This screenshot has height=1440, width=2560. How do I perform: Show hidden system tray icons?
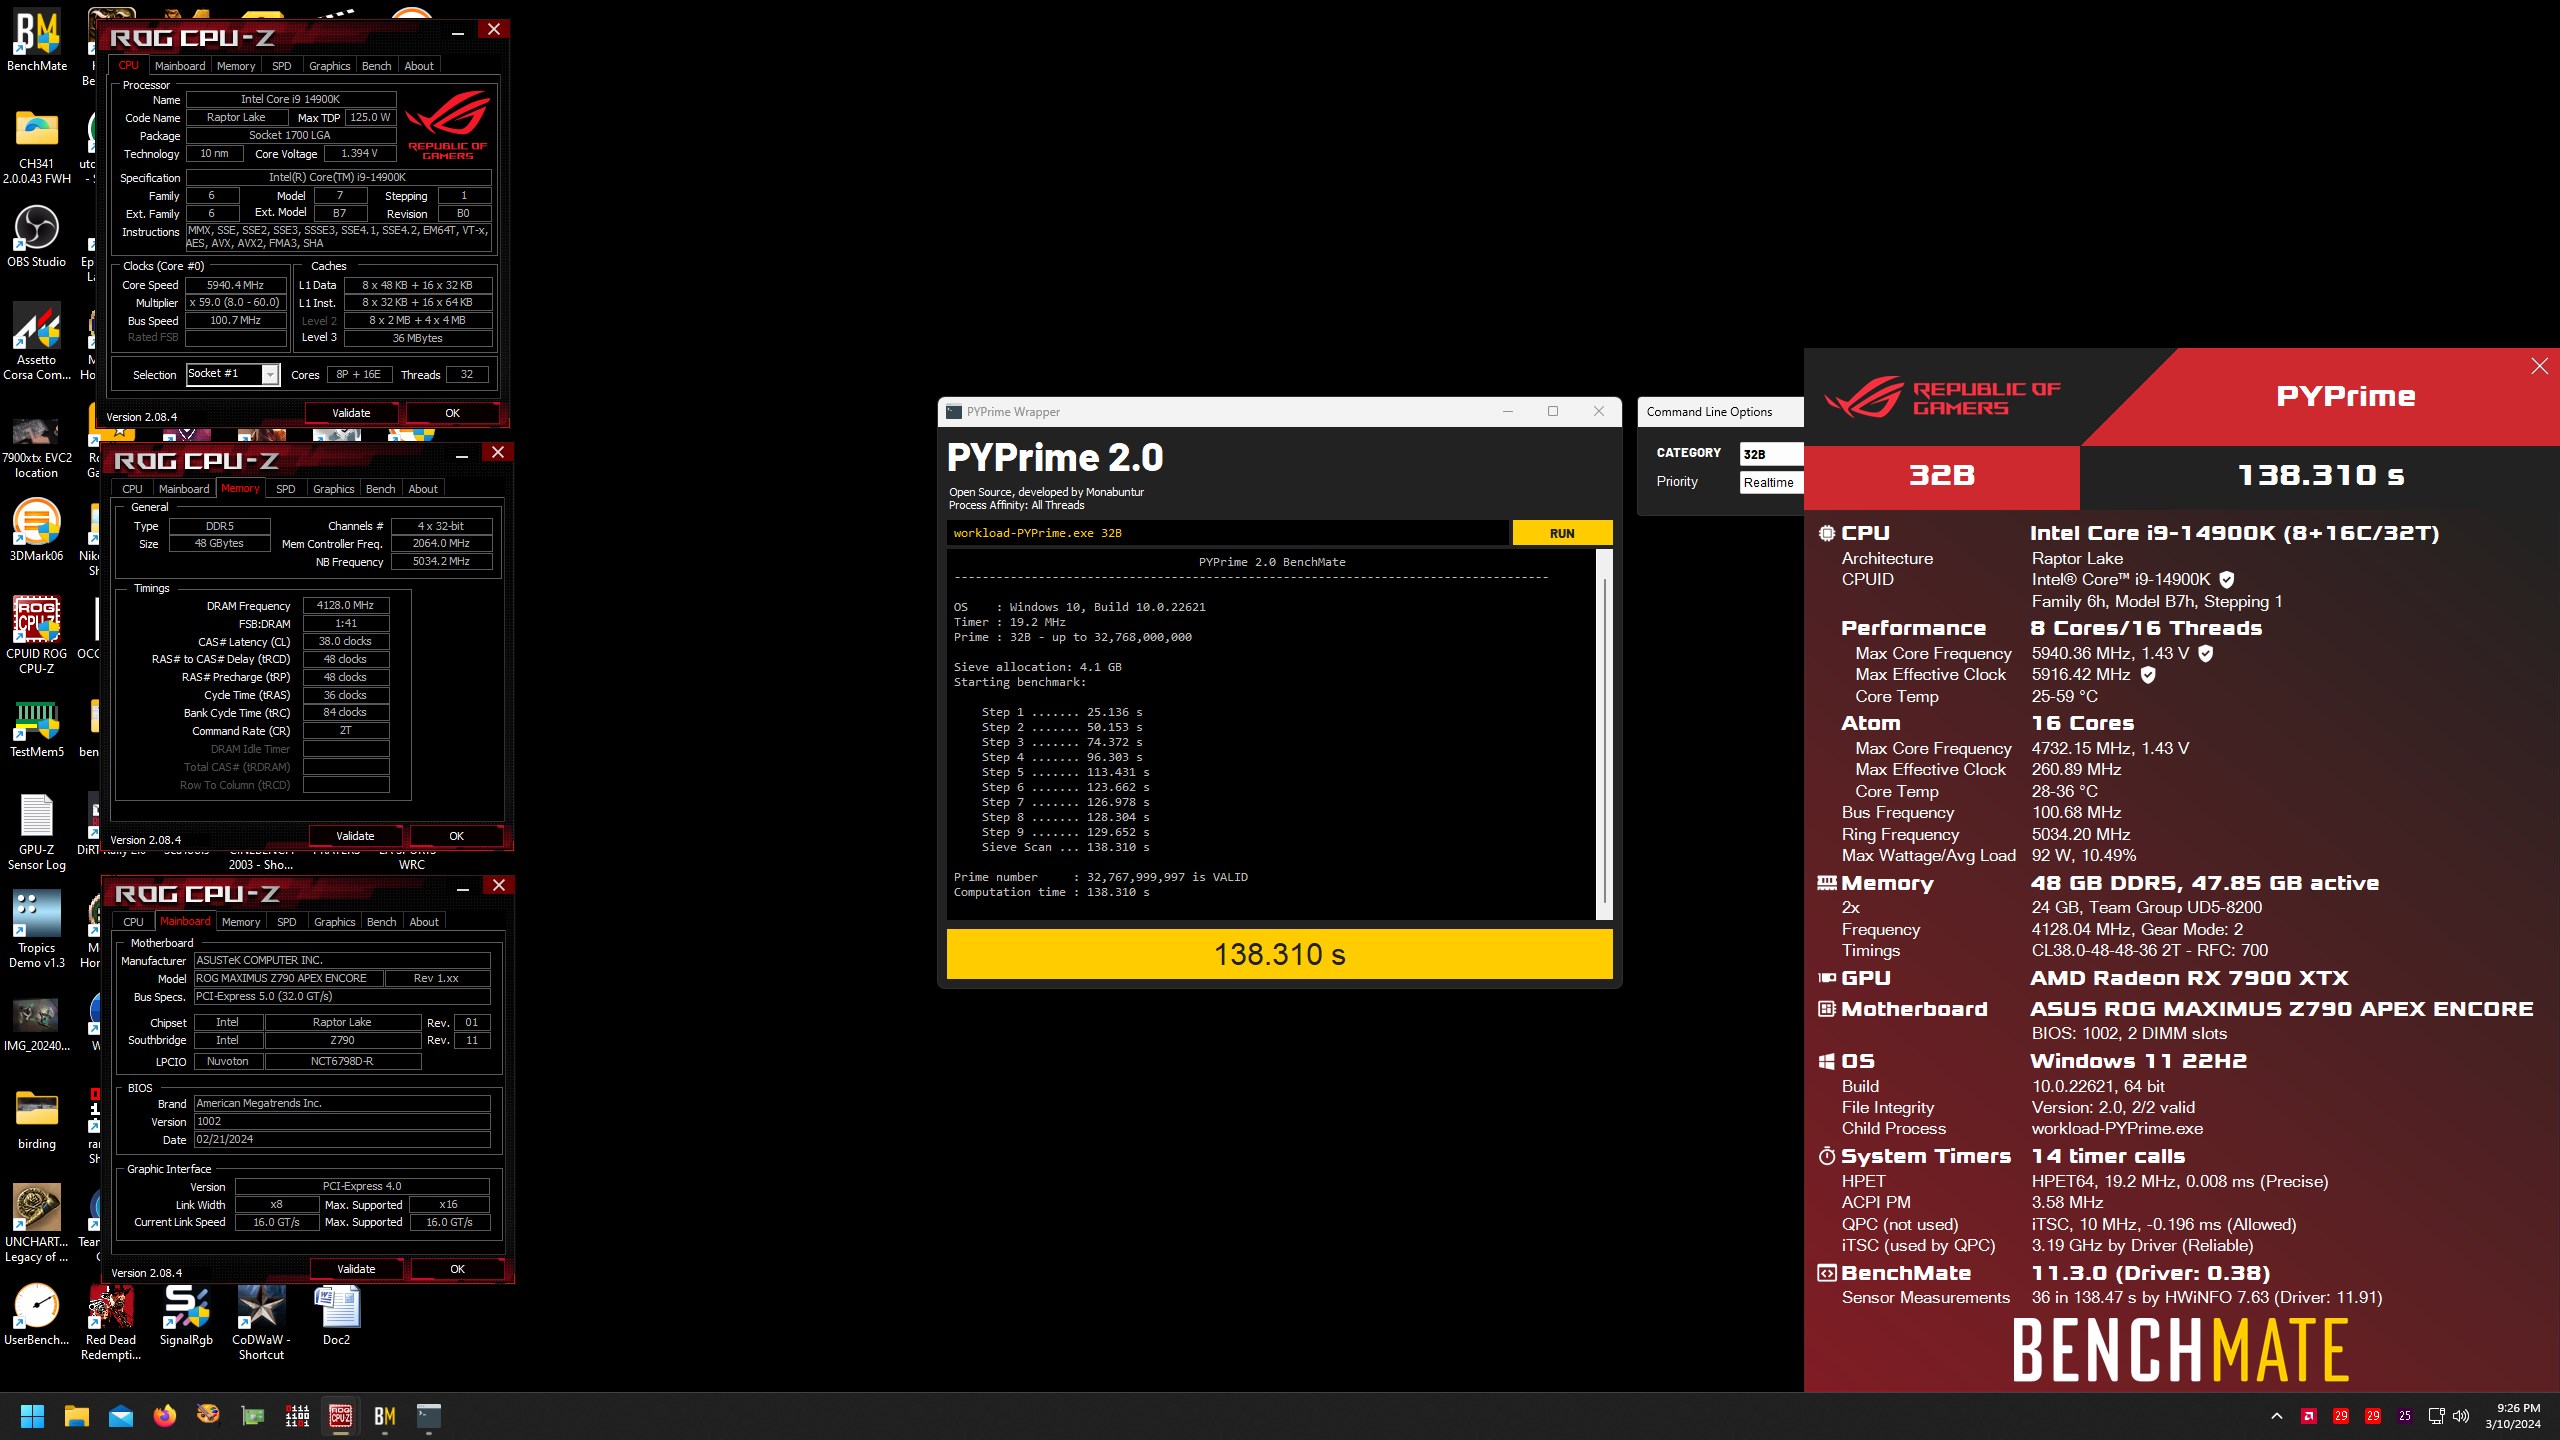[2277, 1416]
